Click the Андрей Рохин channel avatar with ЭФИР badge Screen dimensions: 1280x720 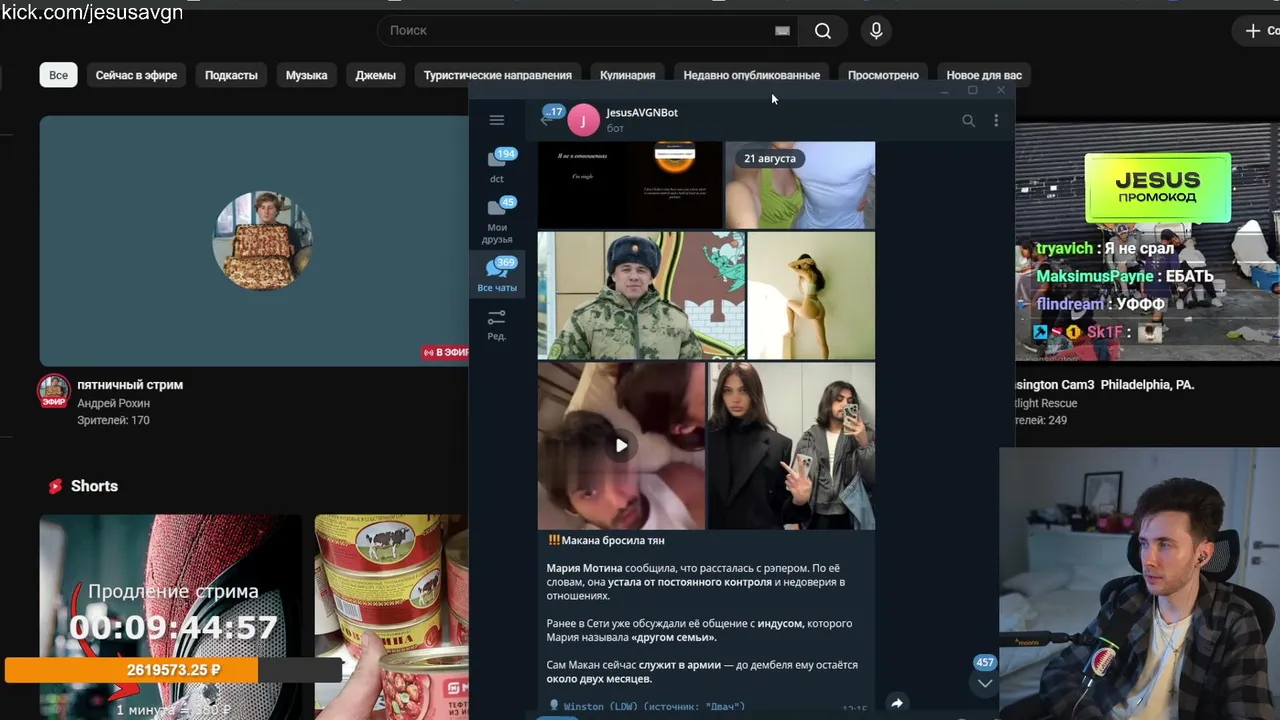coord(54,391)
